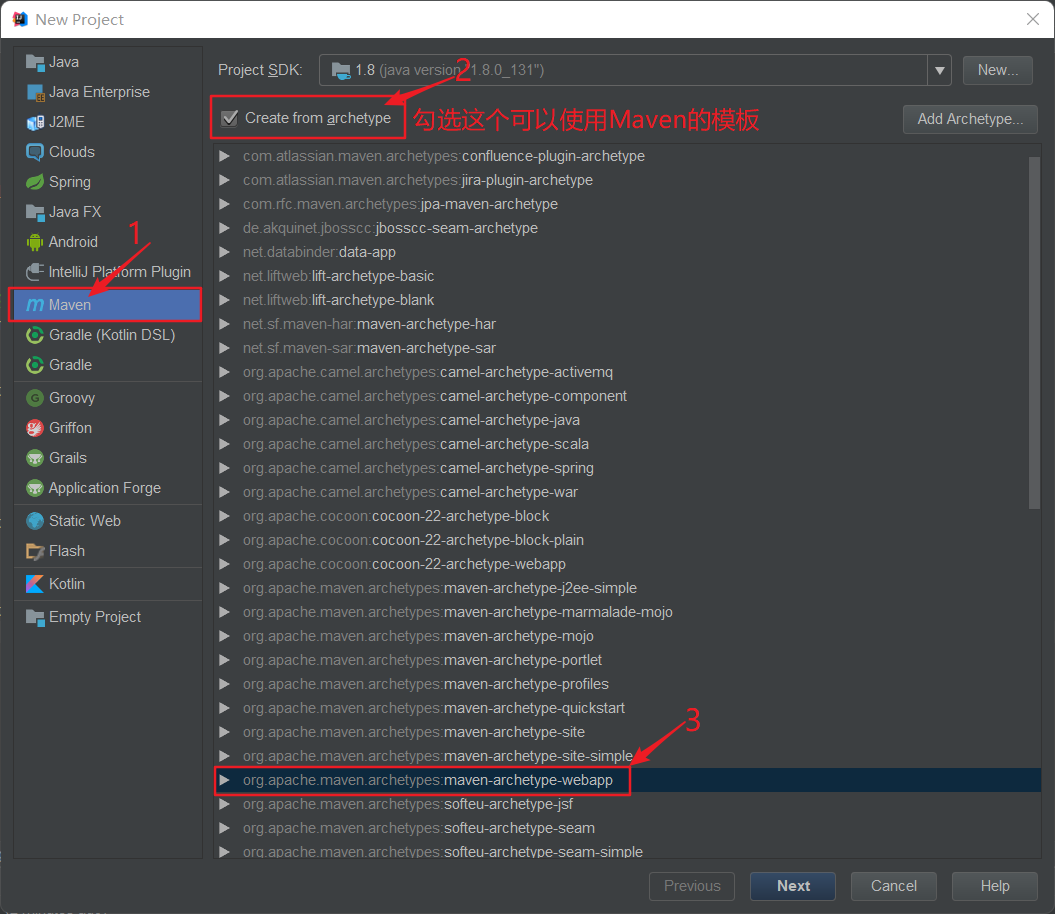Expand softeu-archetype-jsf arrow
This screenshot has height=914, width=1055.
tap(225, 804)
